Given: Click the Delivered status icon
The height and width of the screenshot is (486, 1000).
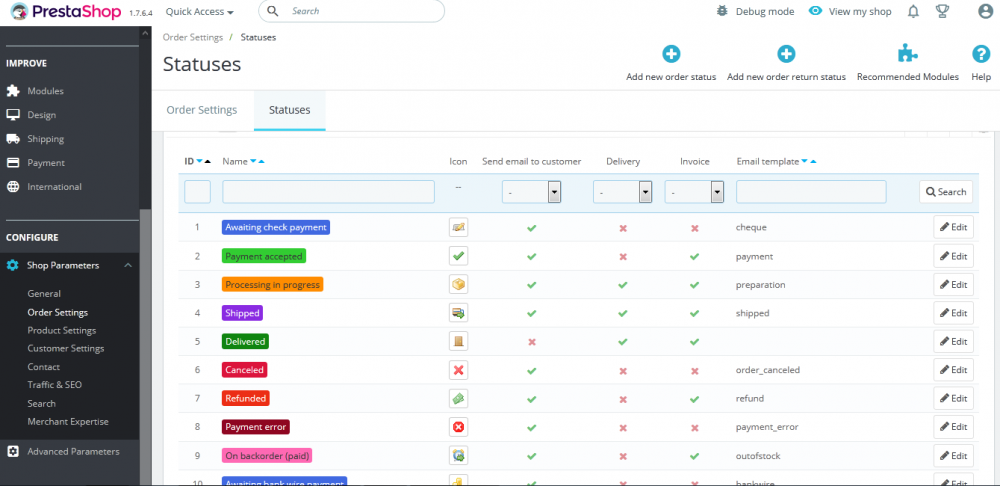Looking at the screenshot, I should tap(459, 341).
